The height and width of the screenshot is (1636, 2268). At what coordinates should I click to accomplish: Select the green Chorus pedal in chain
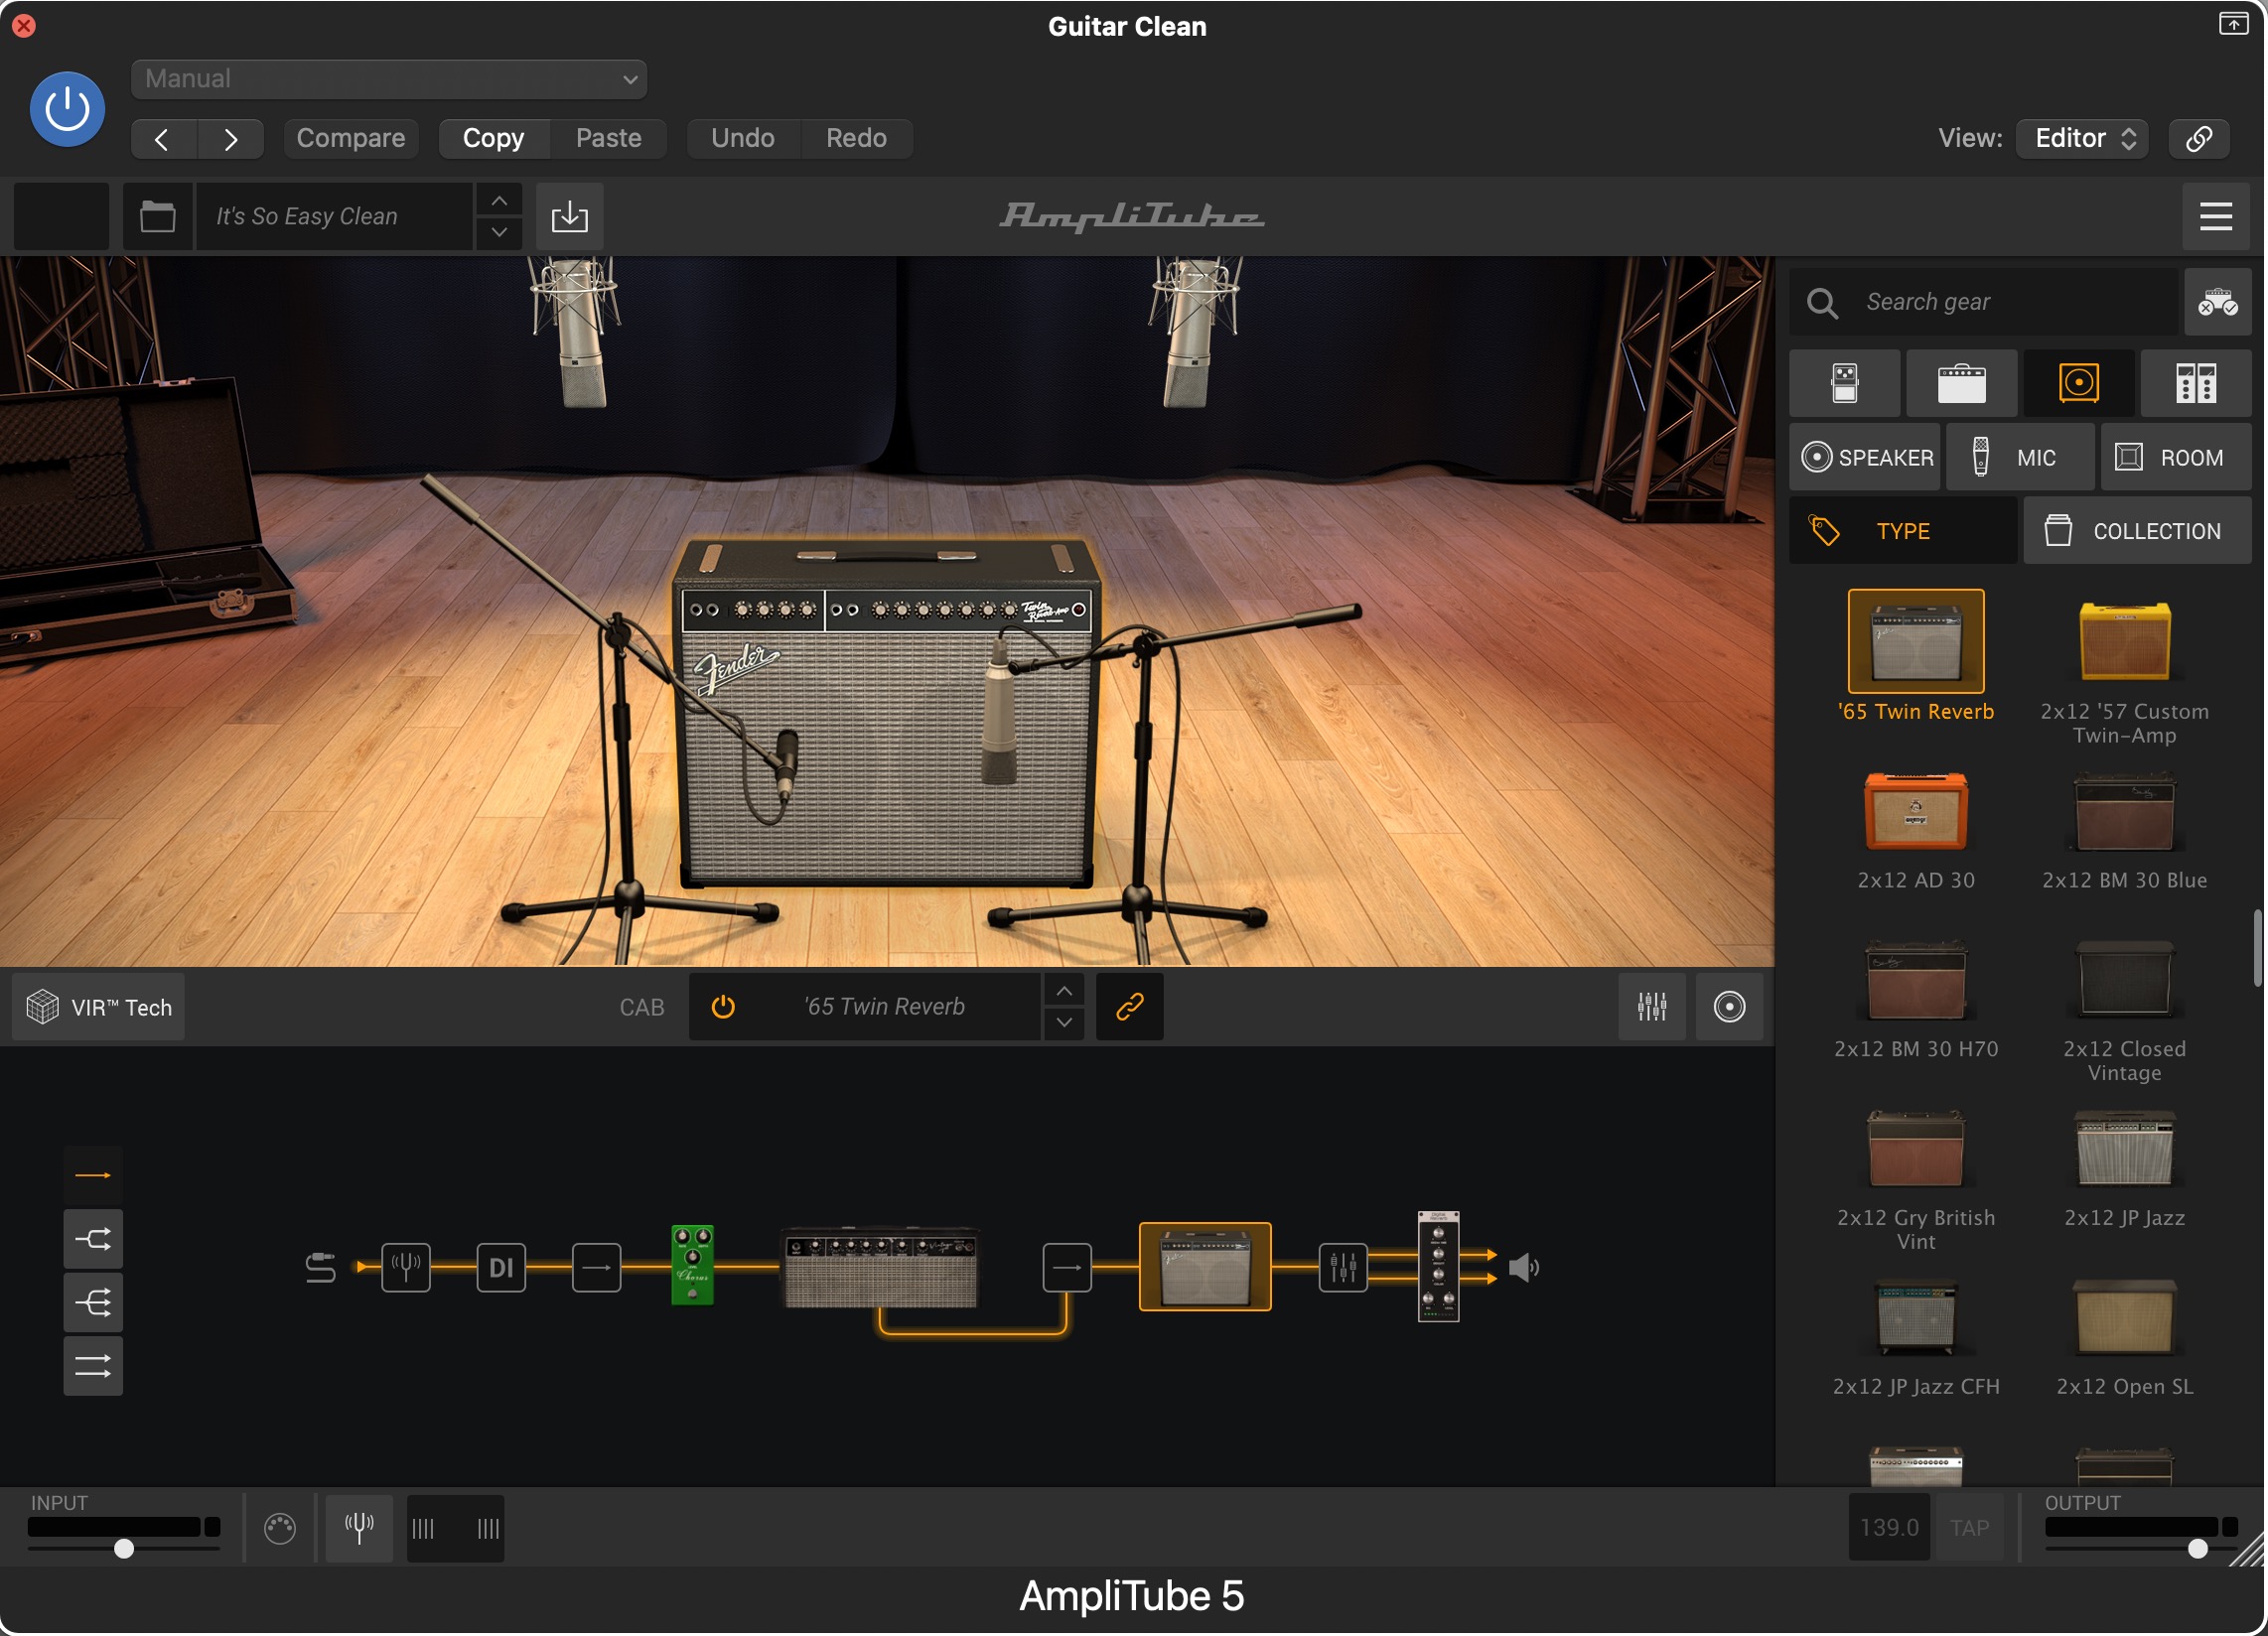click(692, 1266)
